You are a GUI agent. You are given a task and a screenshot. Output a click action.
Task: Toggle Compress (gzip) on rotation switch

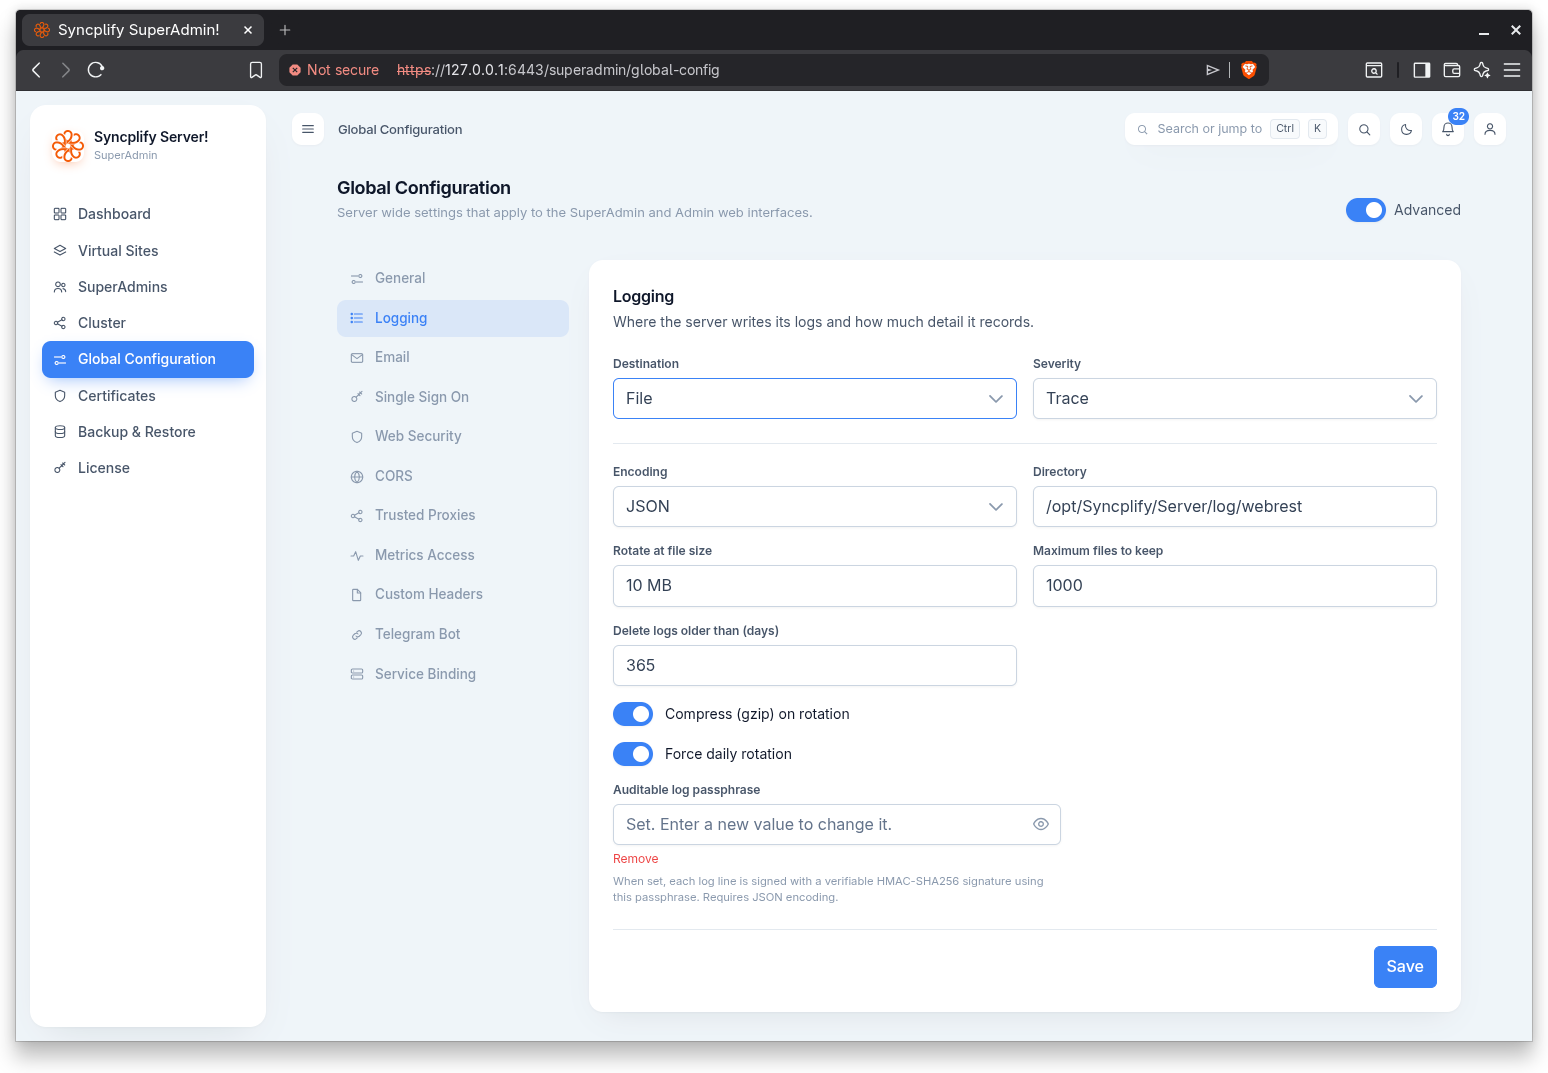pyautogui.click(x=633, y=714)
